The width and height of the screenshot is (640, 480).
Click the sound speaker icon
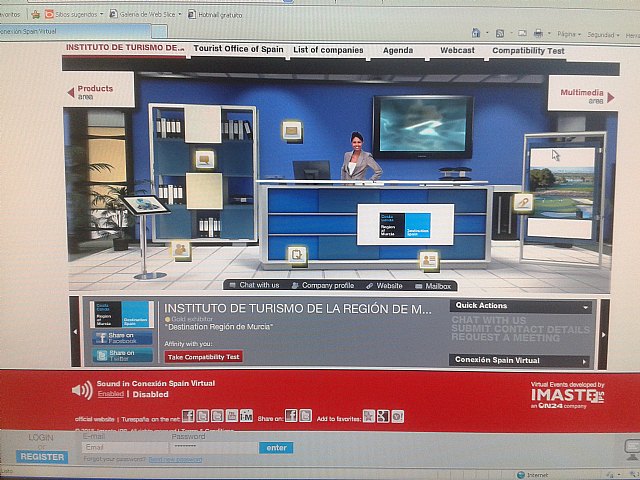pos(82,390)
